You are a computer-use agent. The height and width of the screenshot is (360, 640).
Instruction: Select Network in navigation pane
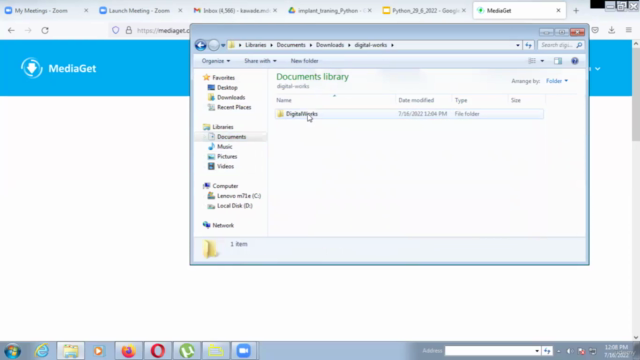coord(223,225)
